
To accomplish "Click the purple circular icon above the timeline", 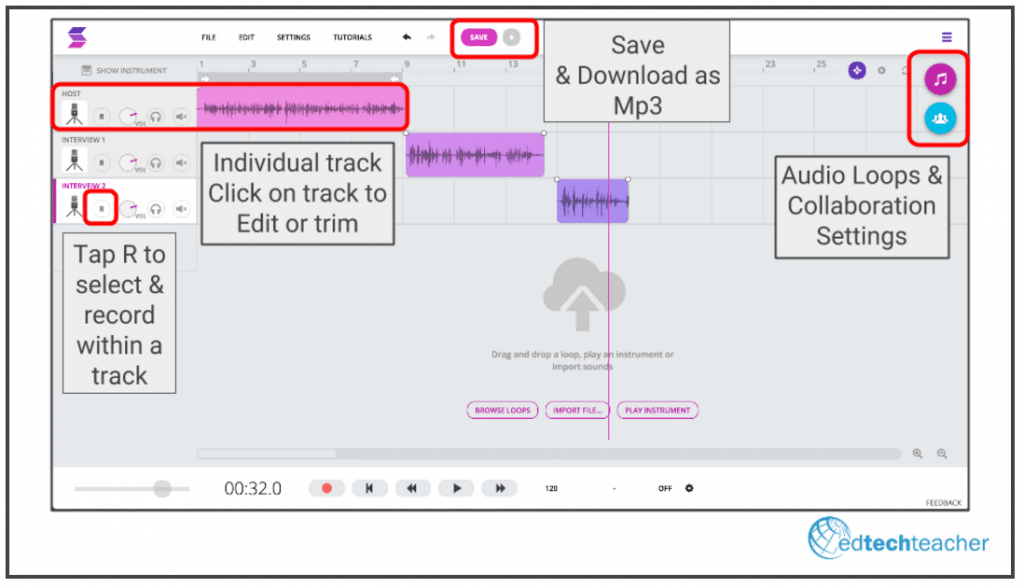I will [x=857, y=70].
